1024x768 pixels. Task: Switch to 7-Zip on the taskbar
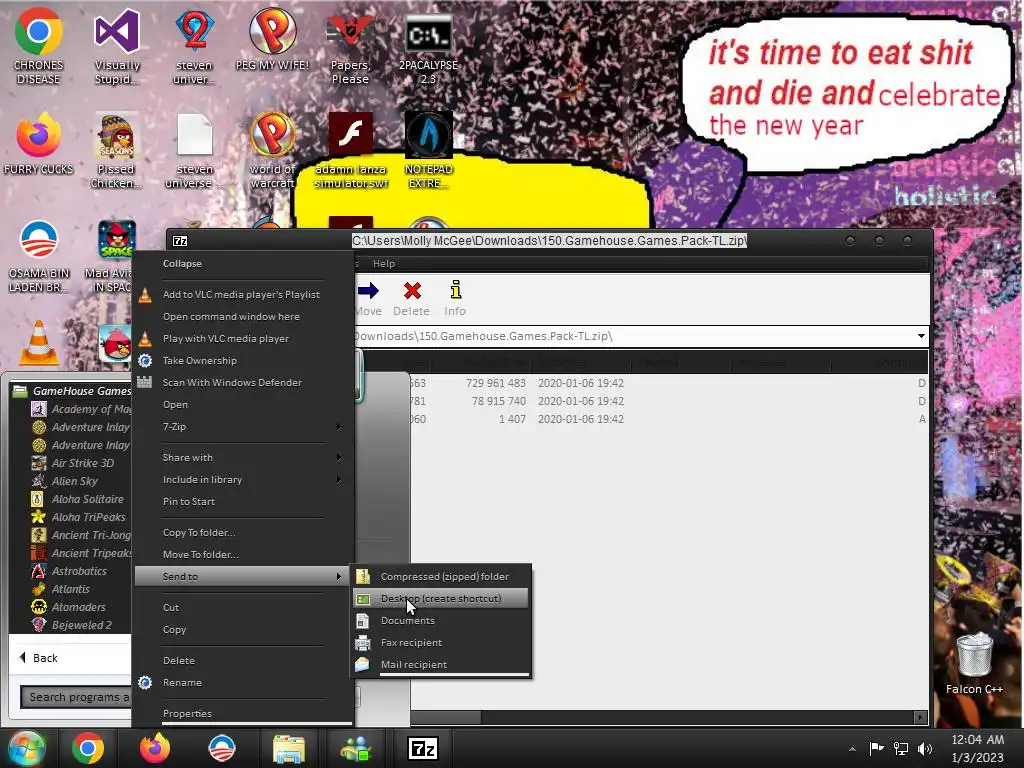[423, 748]
